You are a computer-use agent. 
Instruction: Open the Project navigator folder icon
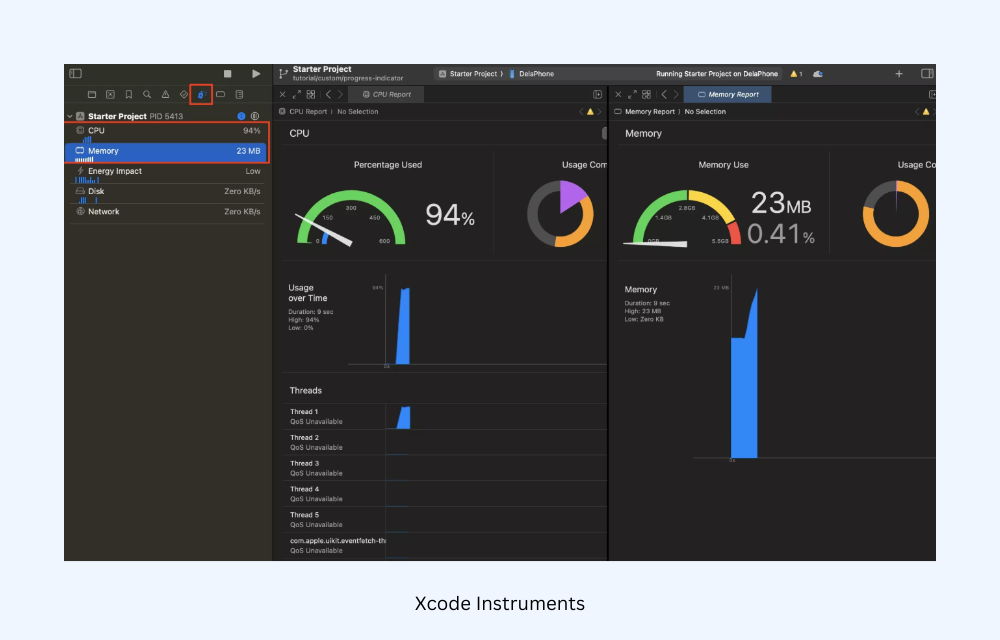click(92, 94)
